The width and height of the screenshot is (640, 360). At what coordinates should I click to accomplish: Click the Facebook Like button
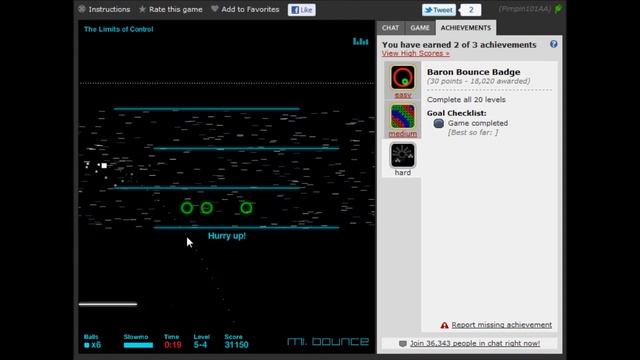click(302, 10)
